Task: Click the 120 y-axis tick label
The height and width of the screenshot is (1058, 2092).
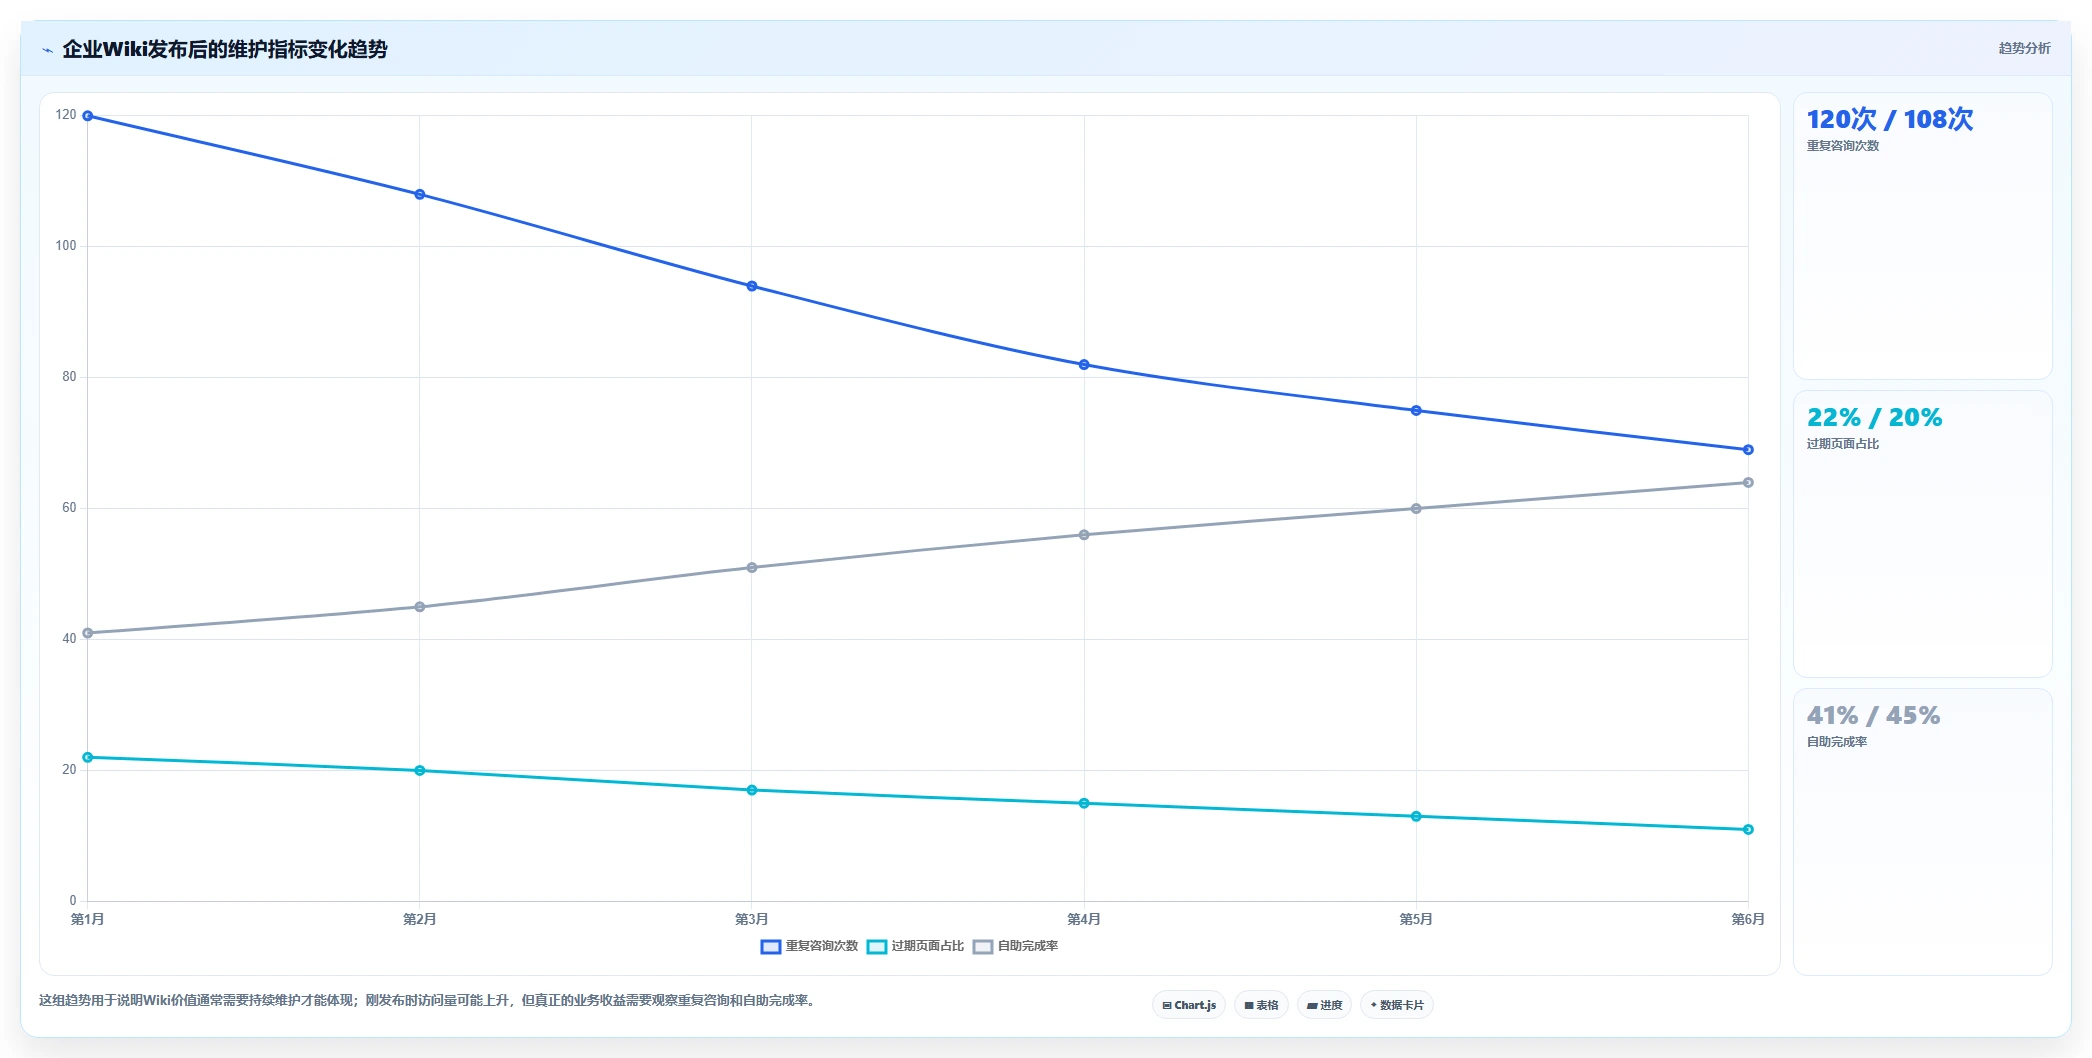Action: [66, 115]
